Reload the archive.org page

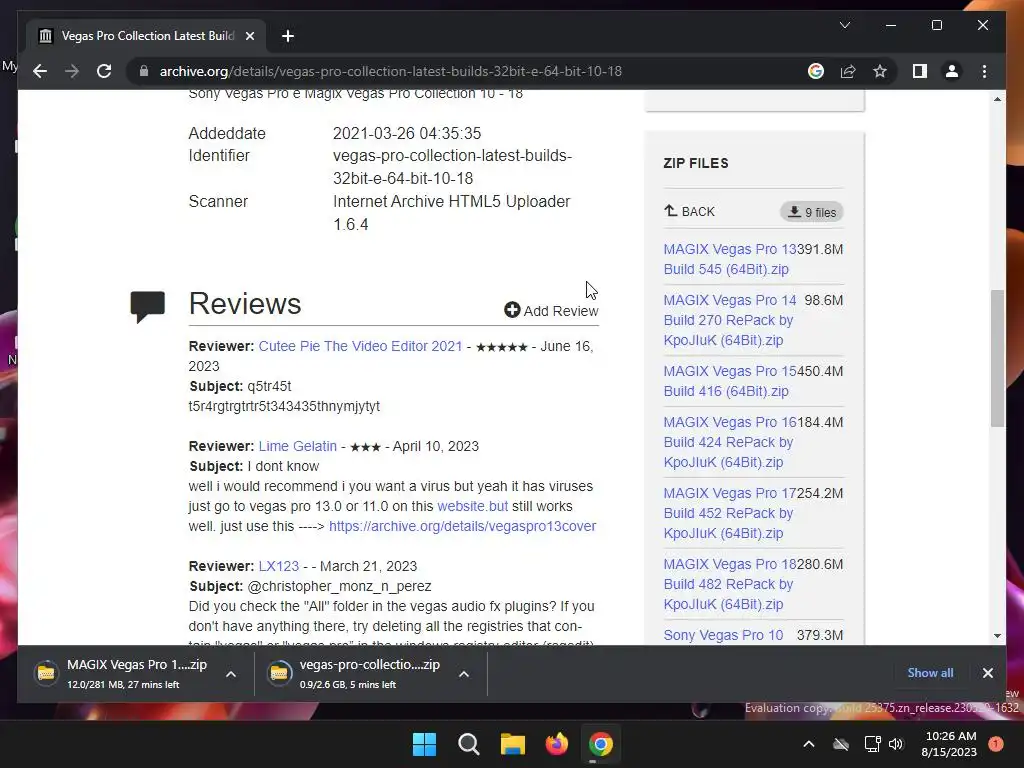click(104, 71)
